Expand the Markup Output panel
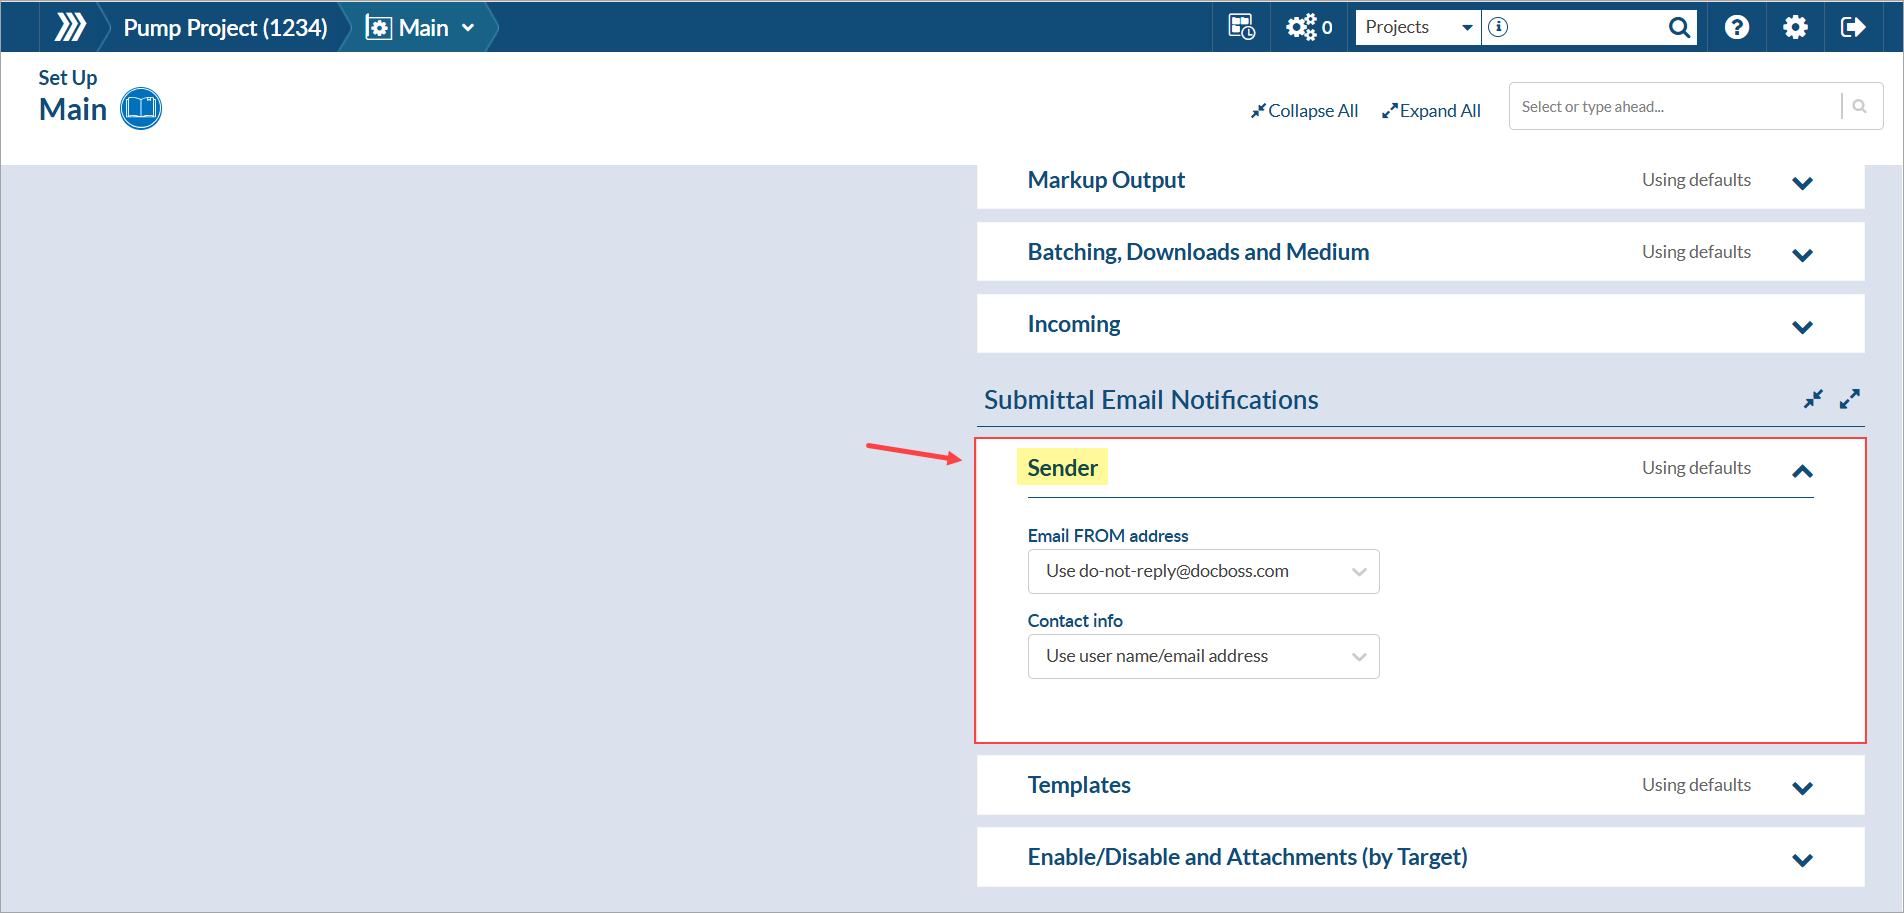Image resolution: width=1904 pixels, height=913 pixels. pyautogui.click(x=1802, y=183)
